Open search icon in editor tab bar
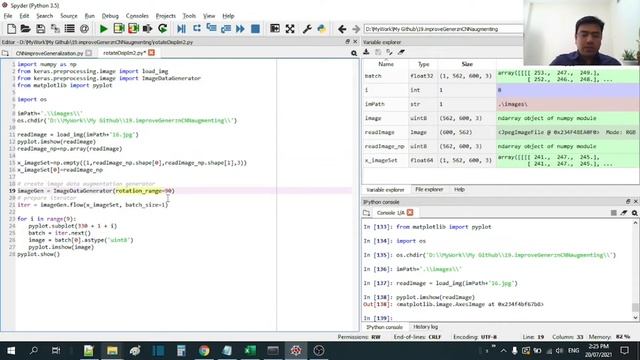The height and width of the screenshot is (360, 640). coord(354,53)
